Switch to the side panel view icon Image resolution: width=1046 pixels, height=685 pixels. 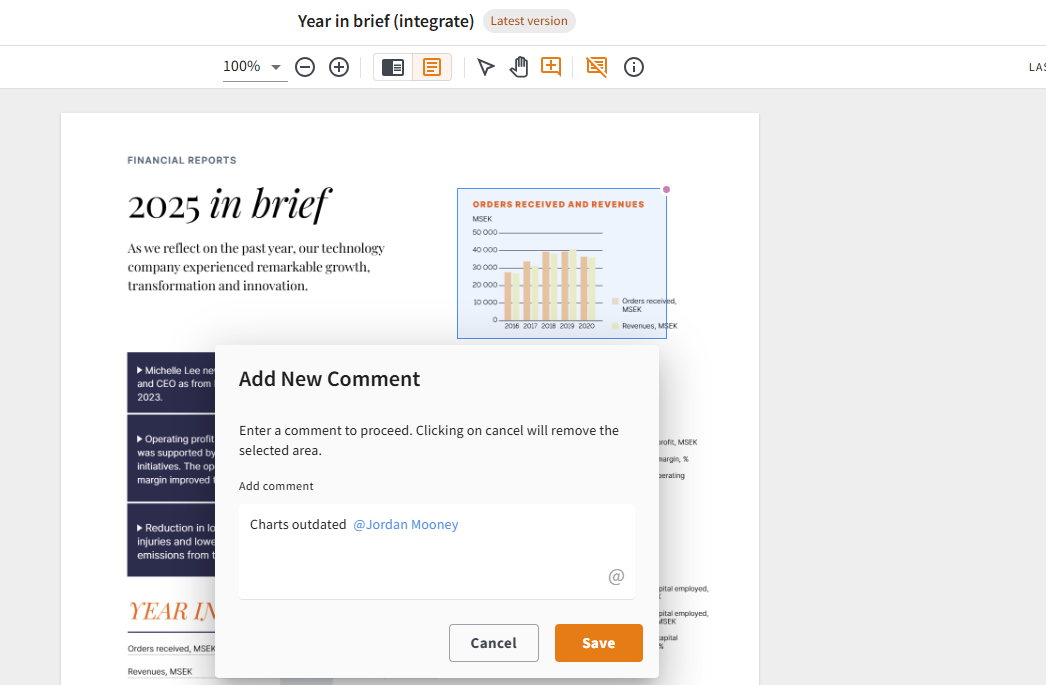[x=393, y=67]
